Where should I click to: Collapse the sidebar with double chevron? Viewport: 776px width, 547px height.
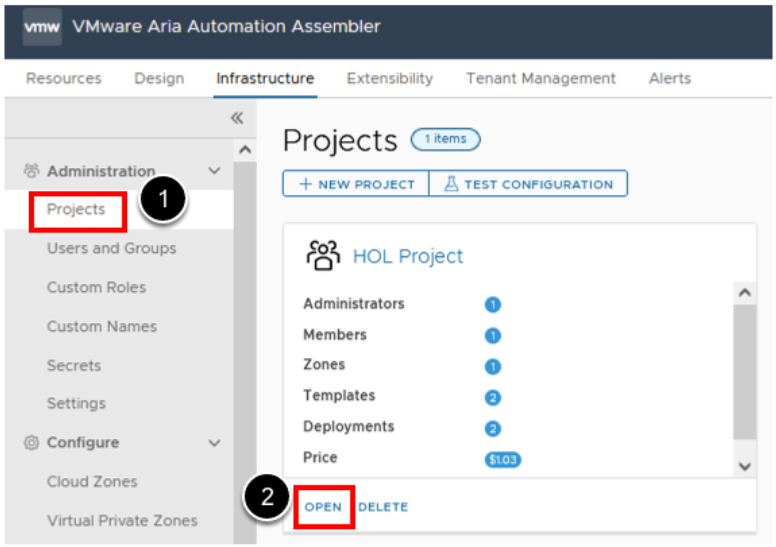click(x=237, y=118)
